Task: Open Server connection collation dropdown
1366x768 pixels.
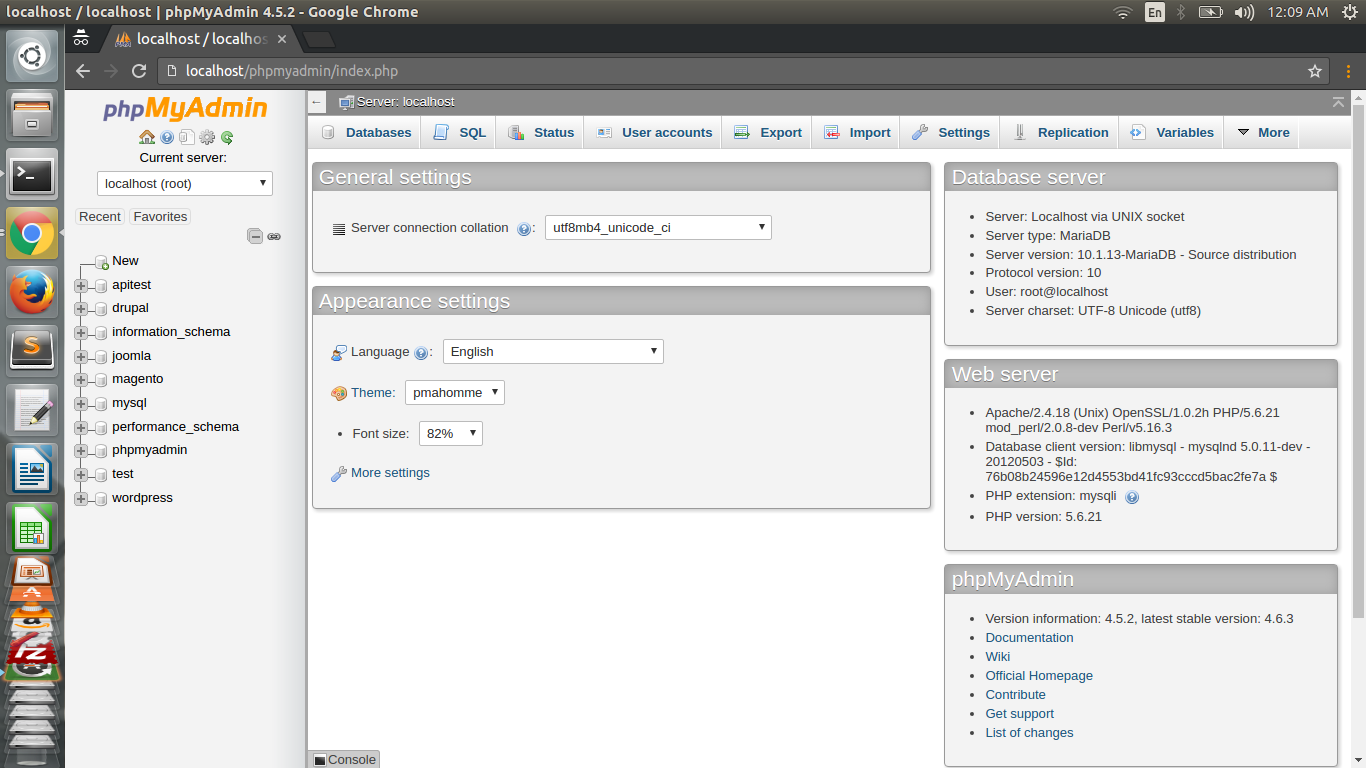Action: click(658, 227)
